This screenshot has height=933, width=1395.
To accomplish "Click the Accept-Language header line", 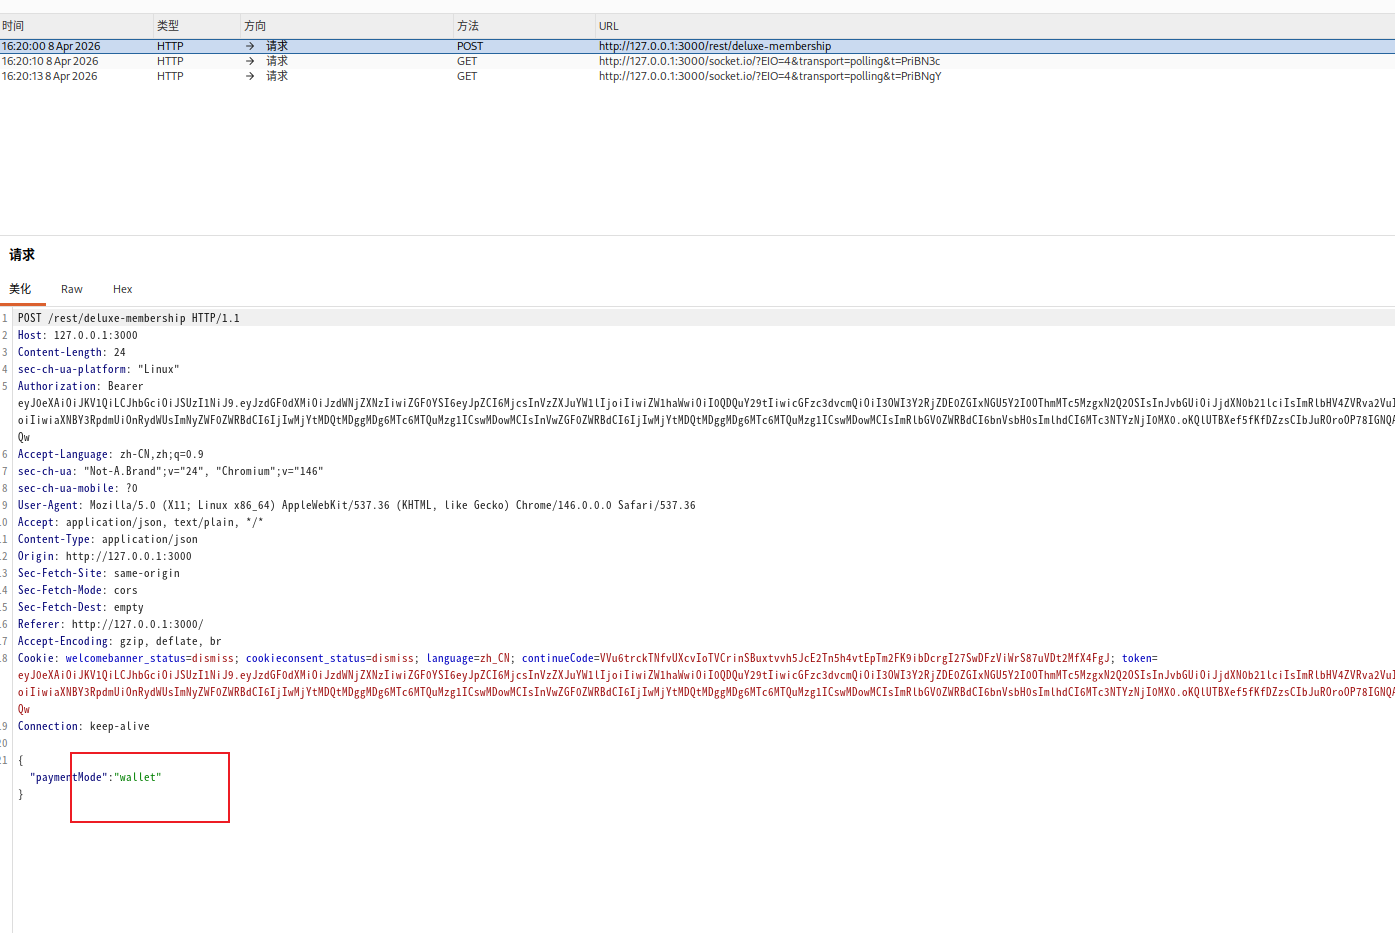I will (x=111, y=454).
